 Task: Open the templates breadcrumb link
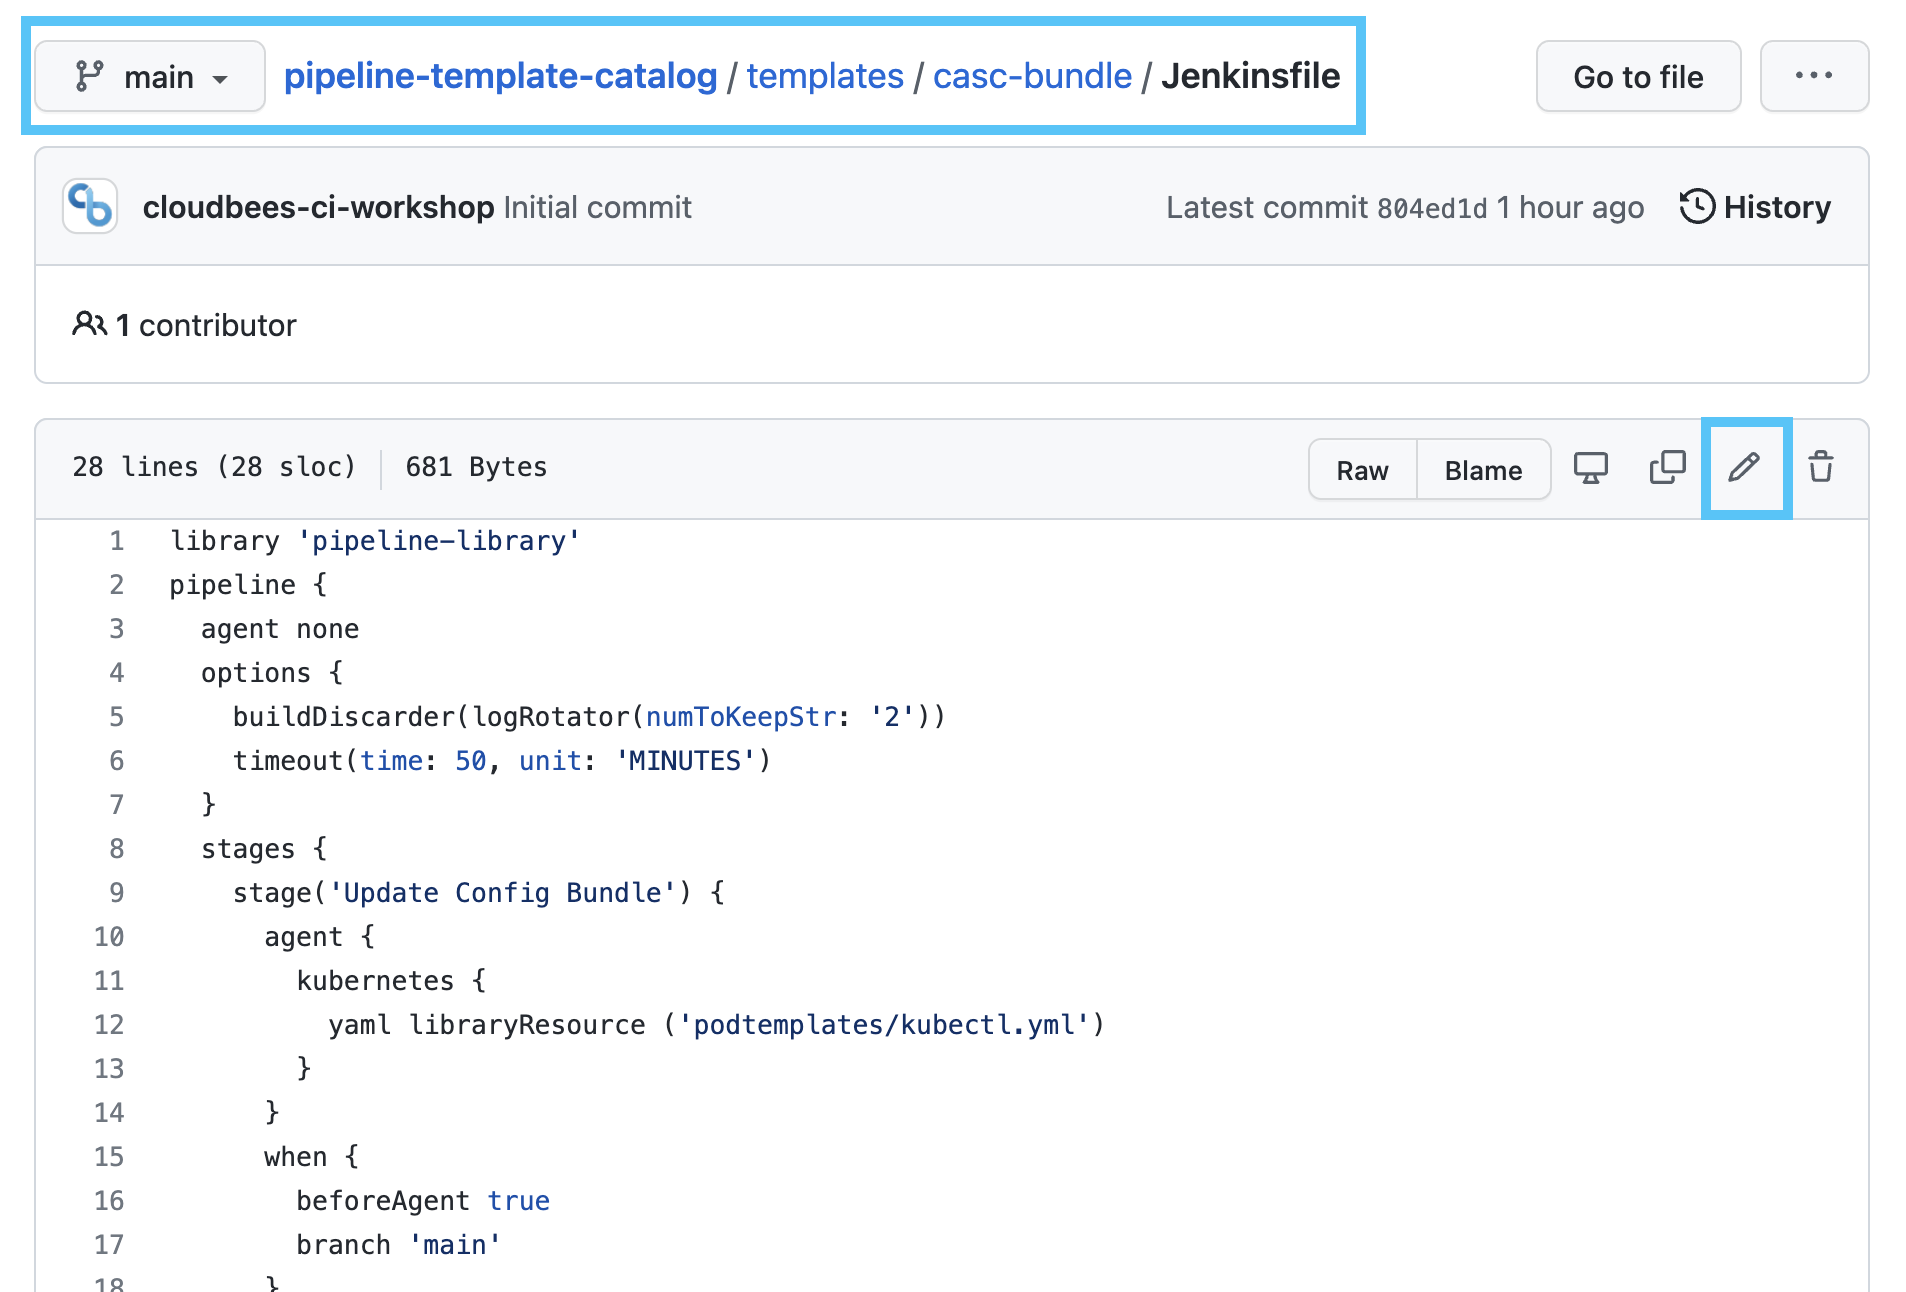(824, 75)
